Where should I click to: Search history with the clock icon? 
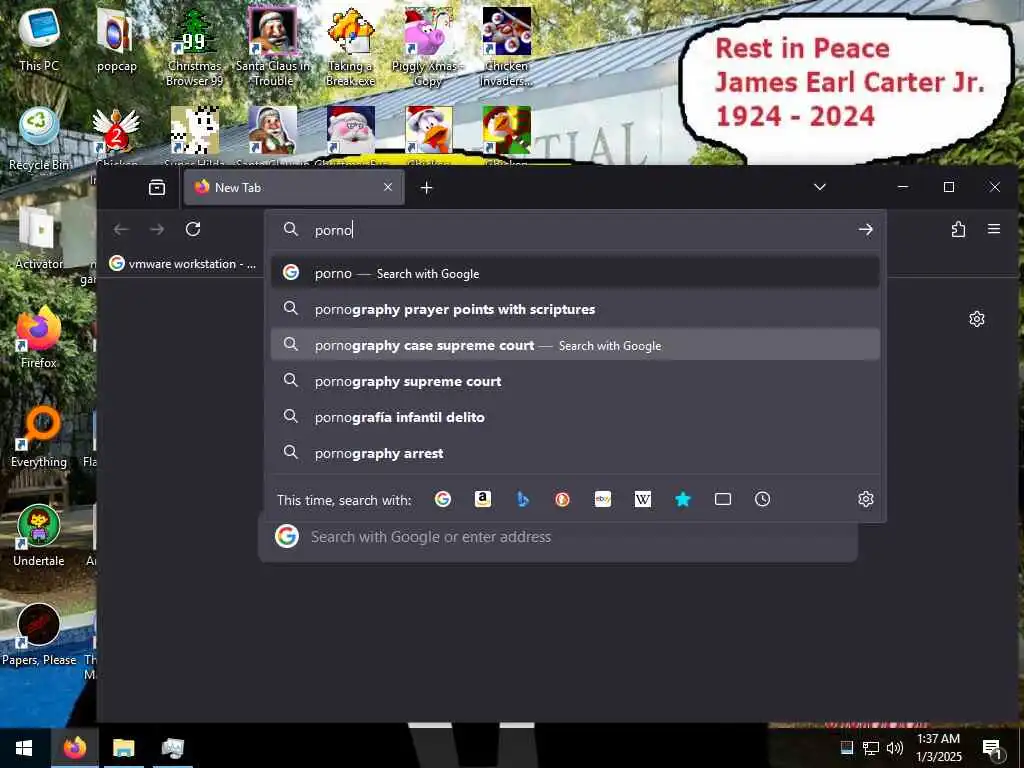point(762,500)
